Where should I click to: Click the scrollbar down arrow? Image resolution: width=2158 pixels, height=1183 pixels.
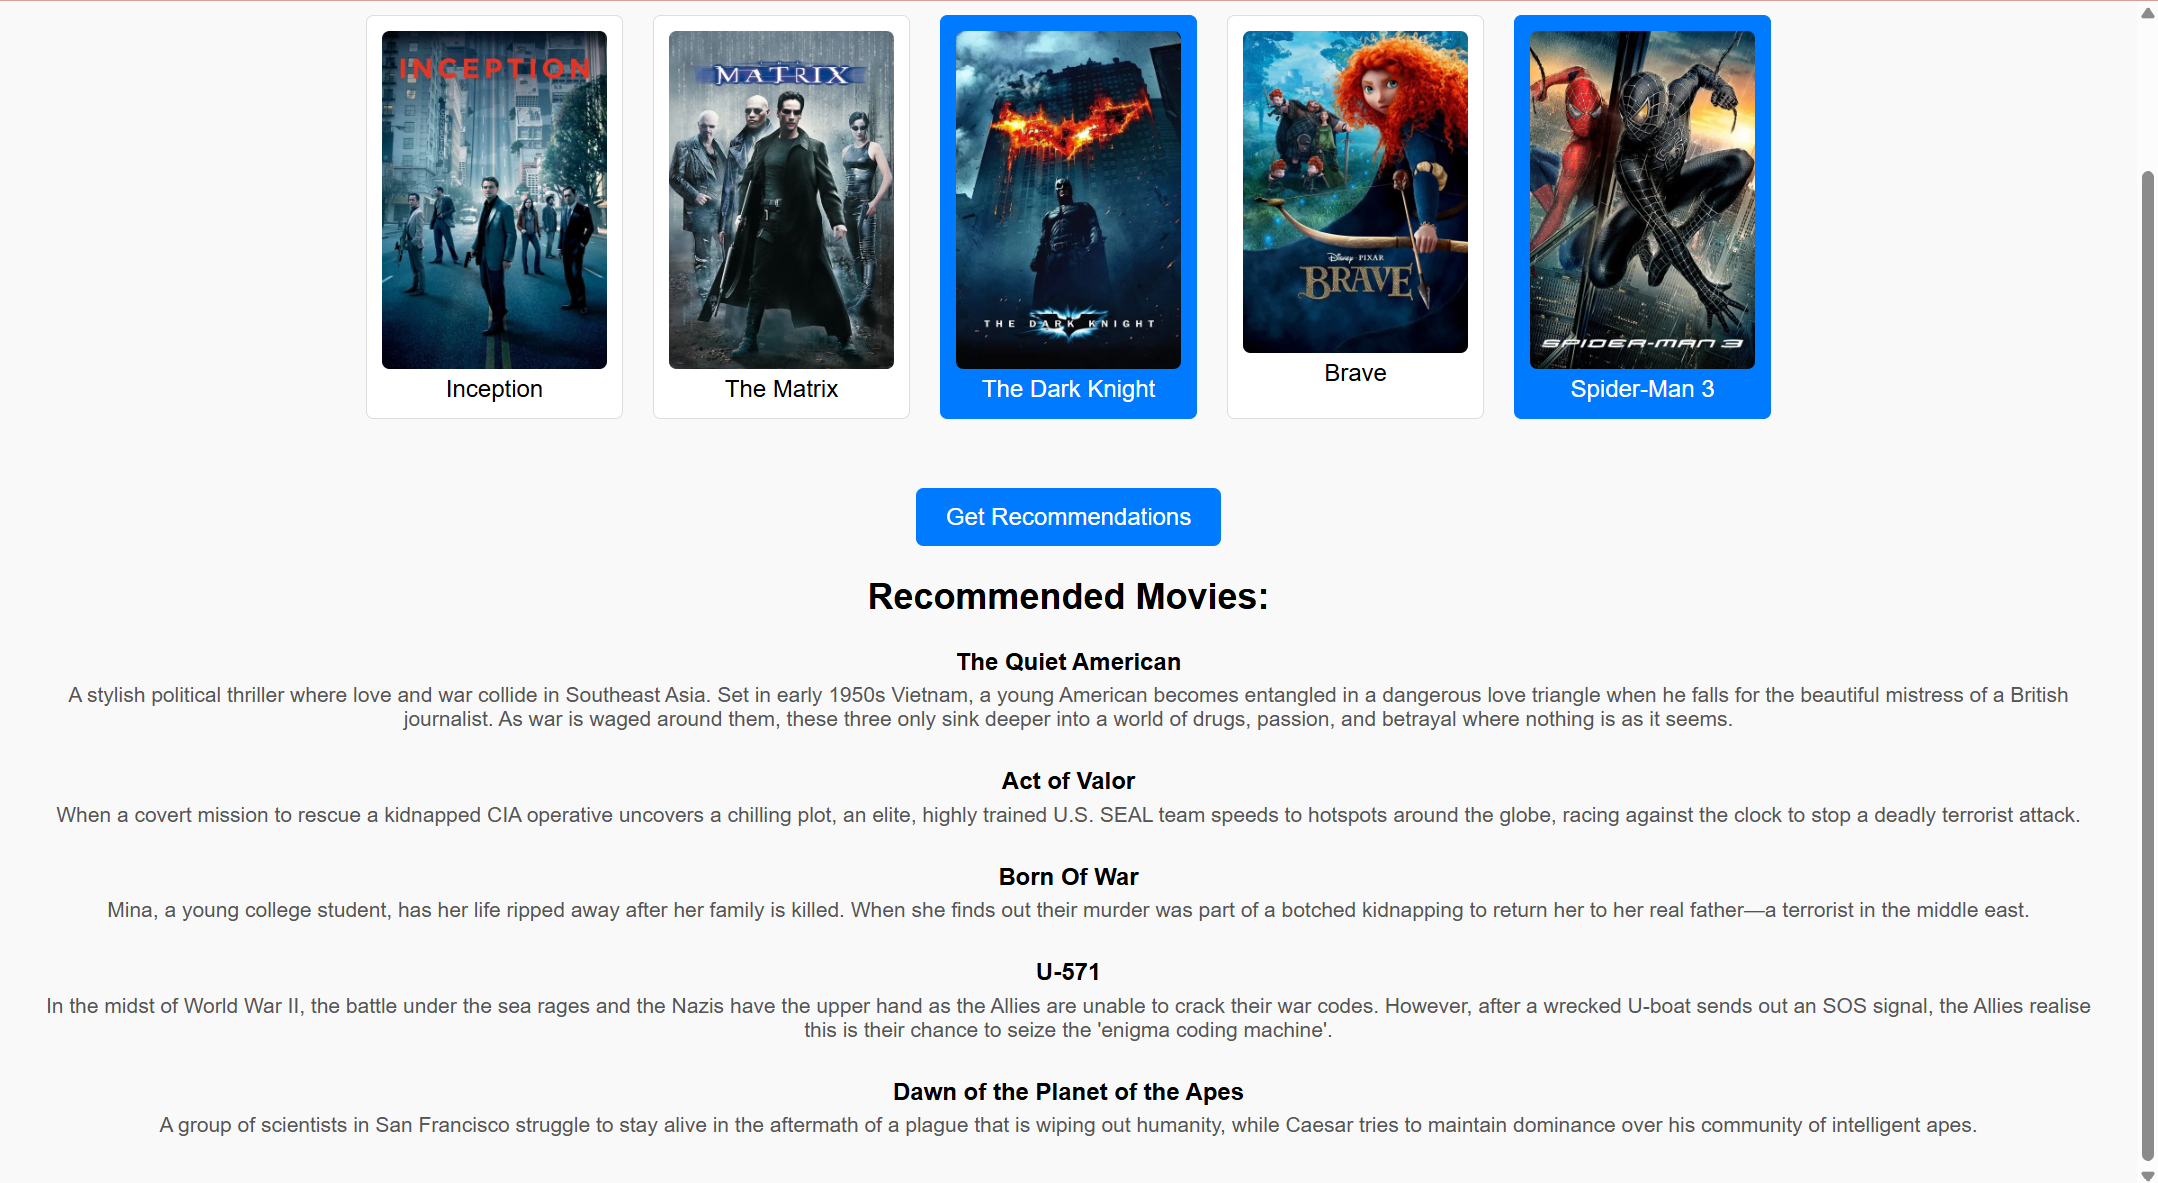point(2147,1175)
